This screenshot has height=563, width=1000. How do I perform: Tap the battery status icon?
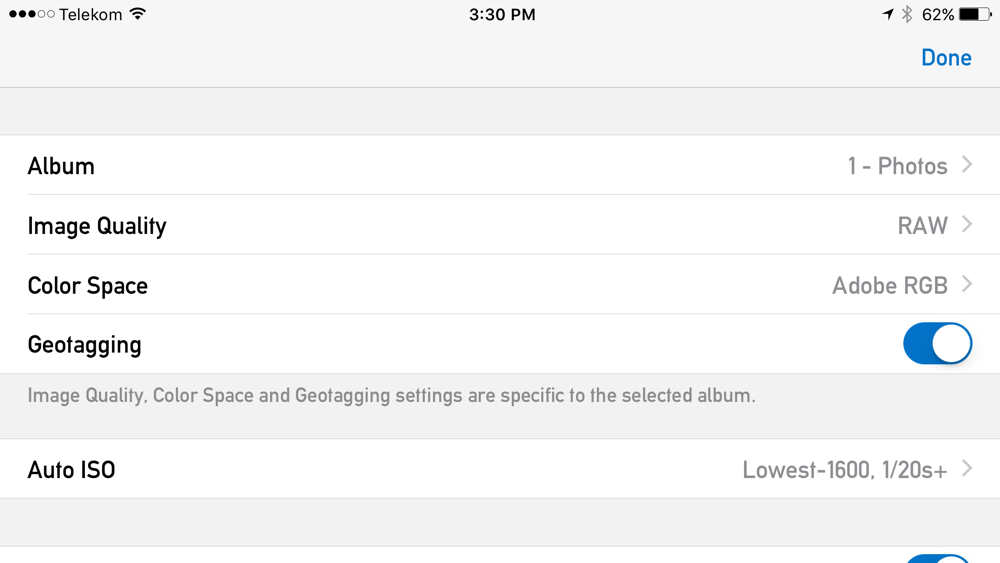976,14
